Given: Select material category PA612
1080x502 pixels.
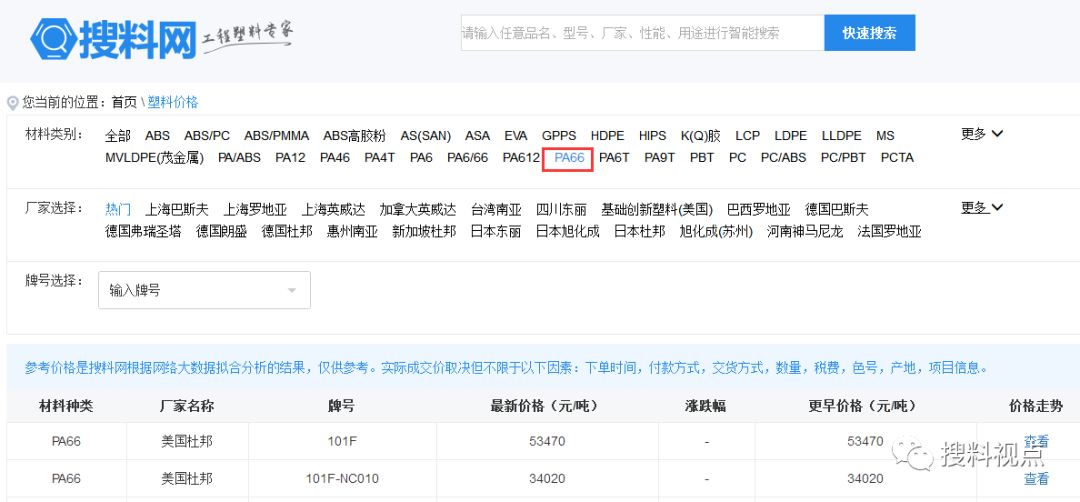Looking at the screenshot, I should [521, 158].
